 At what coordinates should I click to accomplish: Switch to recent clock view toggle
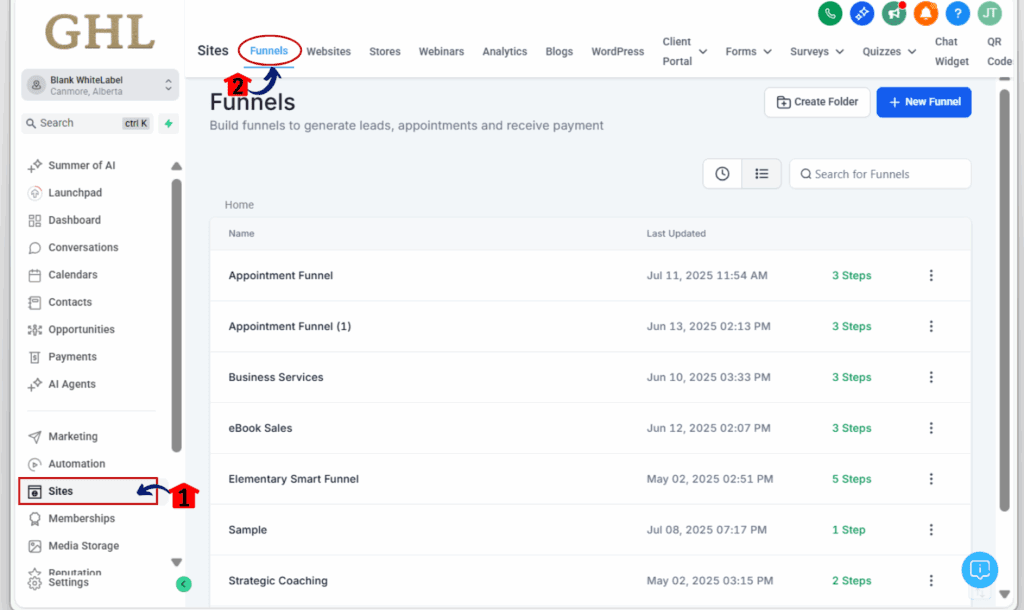pos(722,174)
